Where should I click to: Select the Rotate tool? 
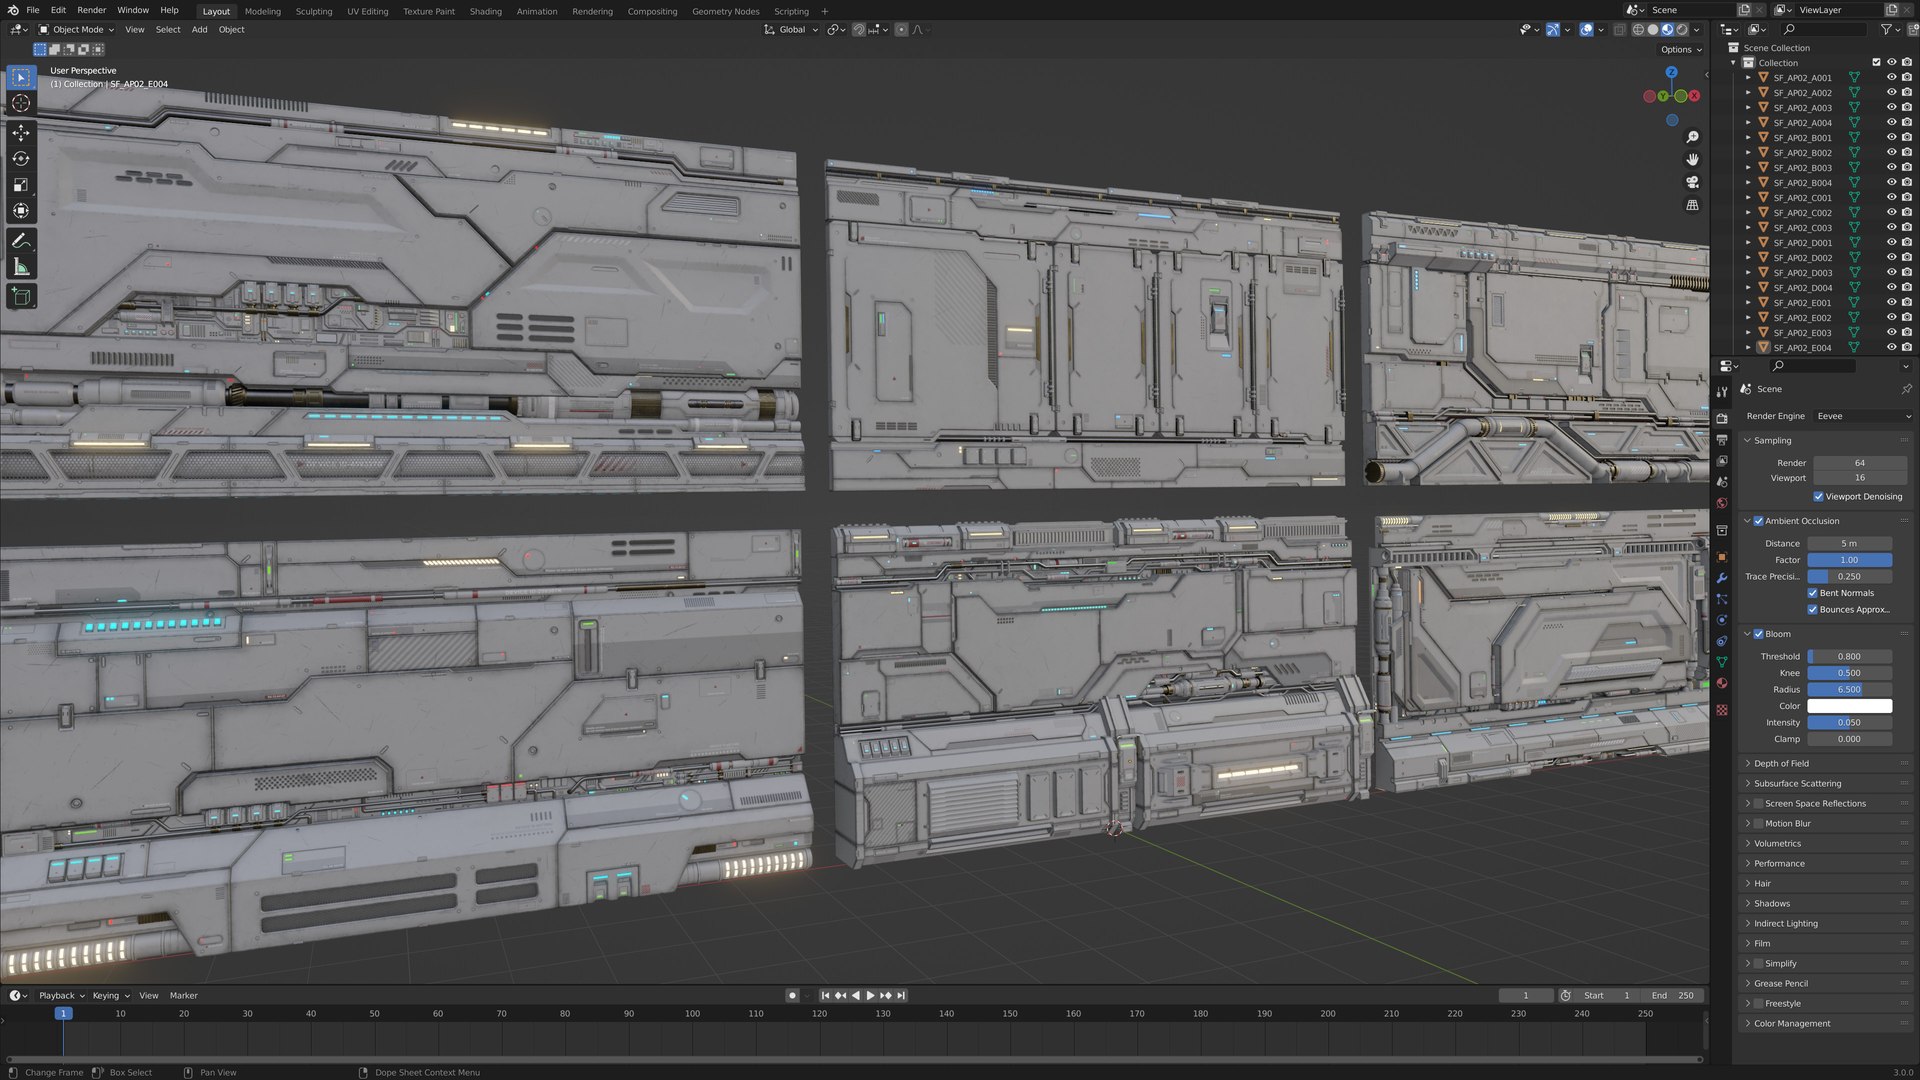coord(21,159)
